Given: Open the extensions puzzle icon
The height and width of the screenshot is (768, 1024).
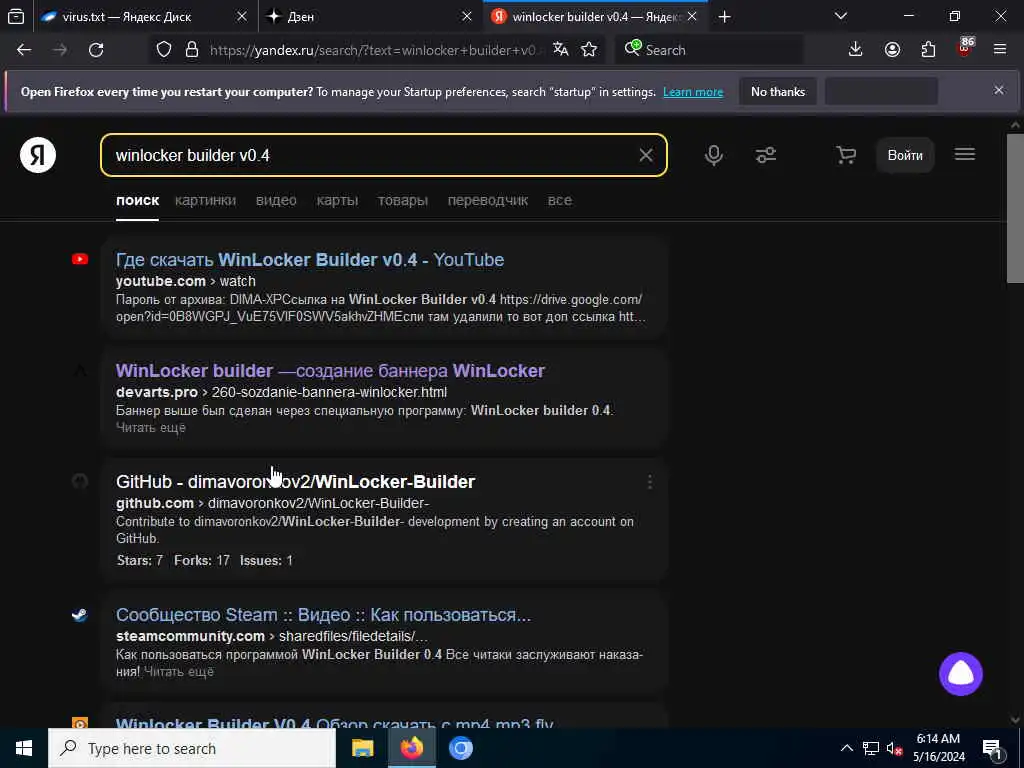Looking at the screenshot, I should (928, 50).
